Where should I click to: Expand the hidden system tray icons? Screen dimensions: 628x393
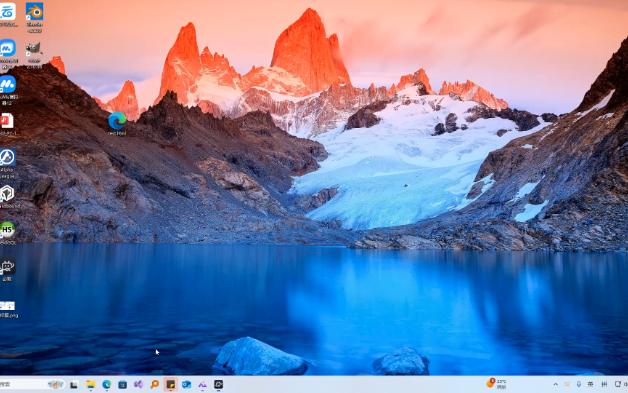(x=556, y=385)
